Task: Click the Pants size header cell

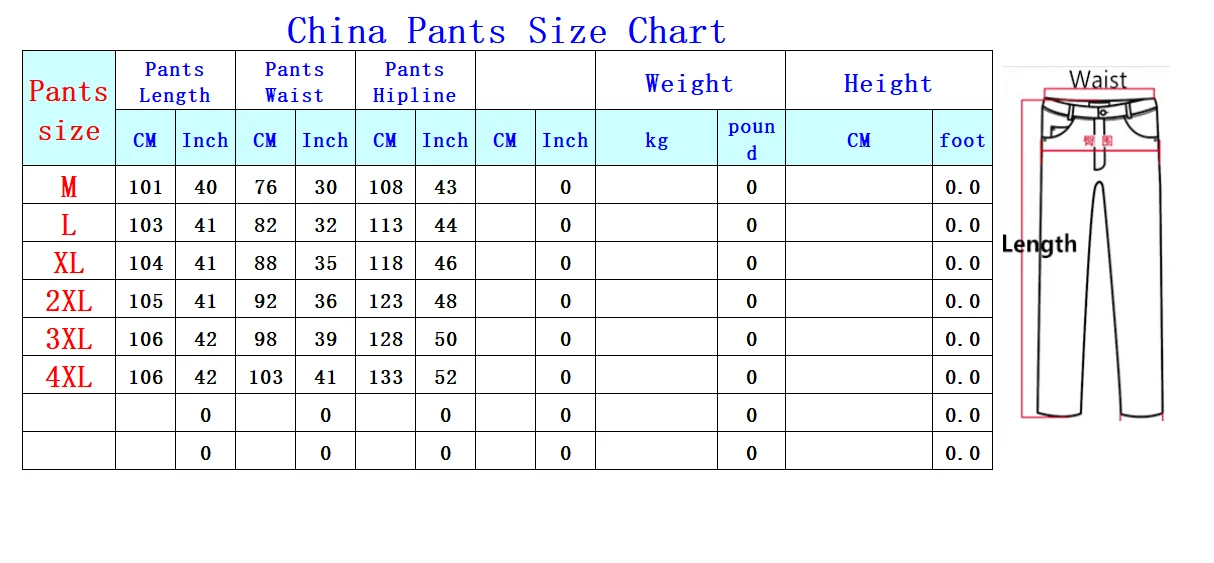Action: point(69,109)
